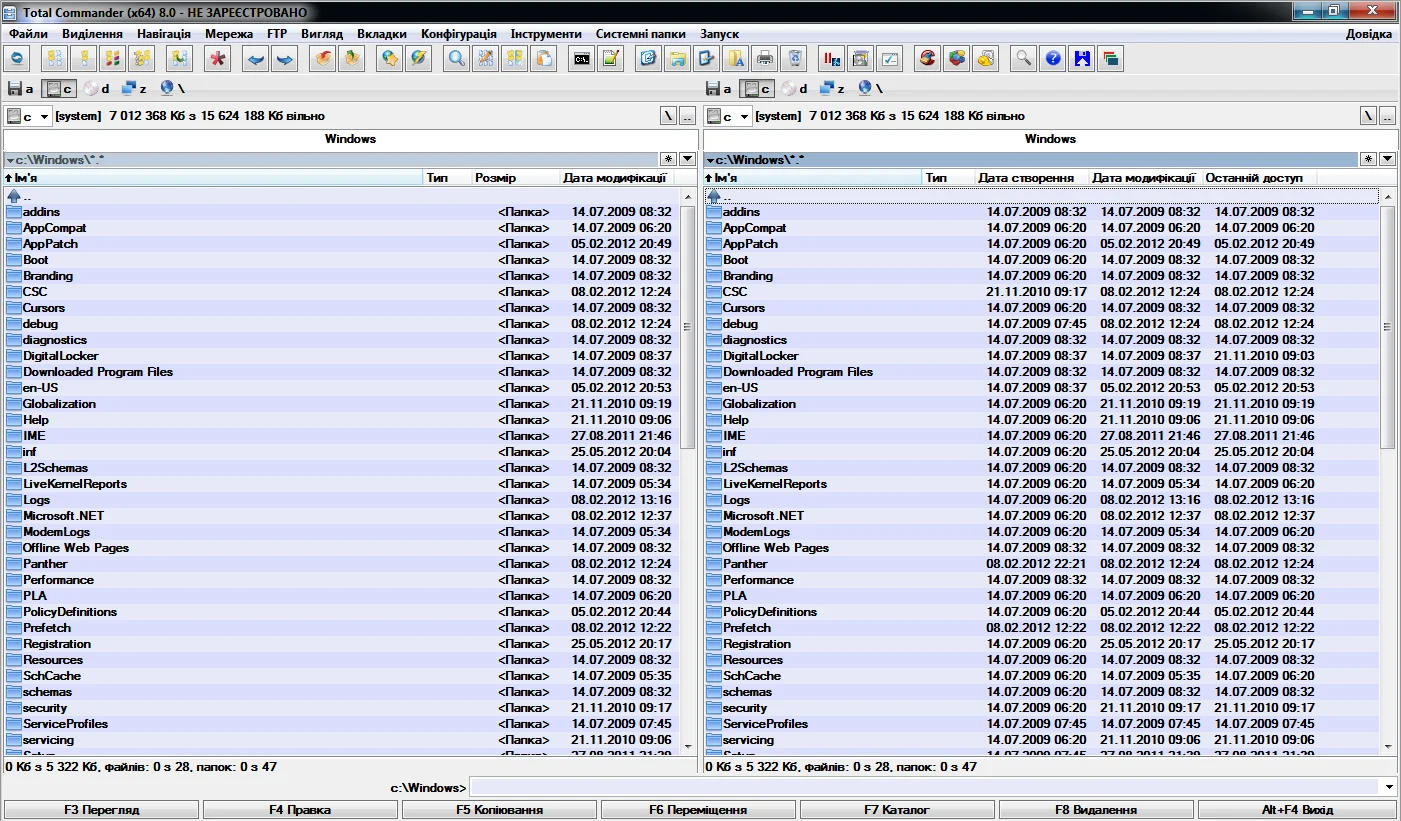Viewport: 1401px width, 821px height.
Task: Open the Довідка menu
Action: point(1368,34)
